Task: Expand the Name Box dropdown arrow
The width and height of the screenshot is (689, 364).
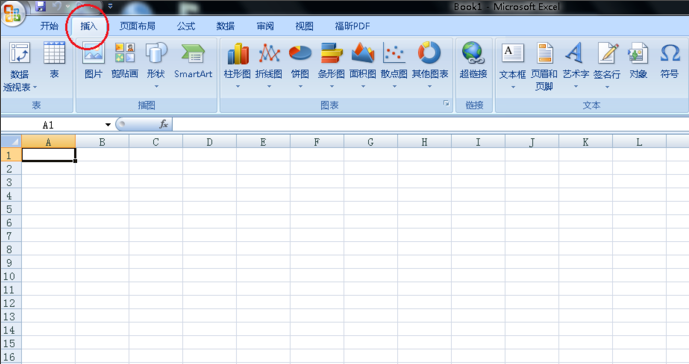Action: point(108,125)
